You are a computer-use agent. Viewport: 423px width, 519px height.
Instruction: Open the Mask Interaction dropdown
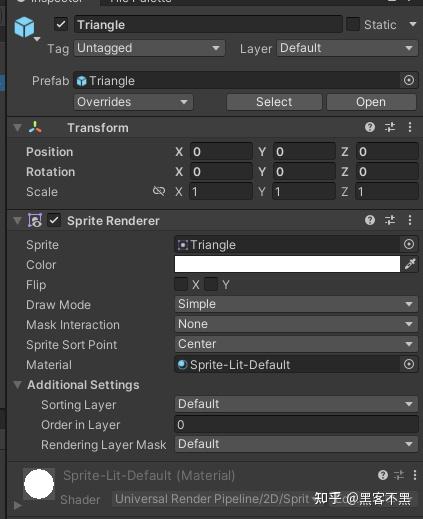(x=296, y=324)
